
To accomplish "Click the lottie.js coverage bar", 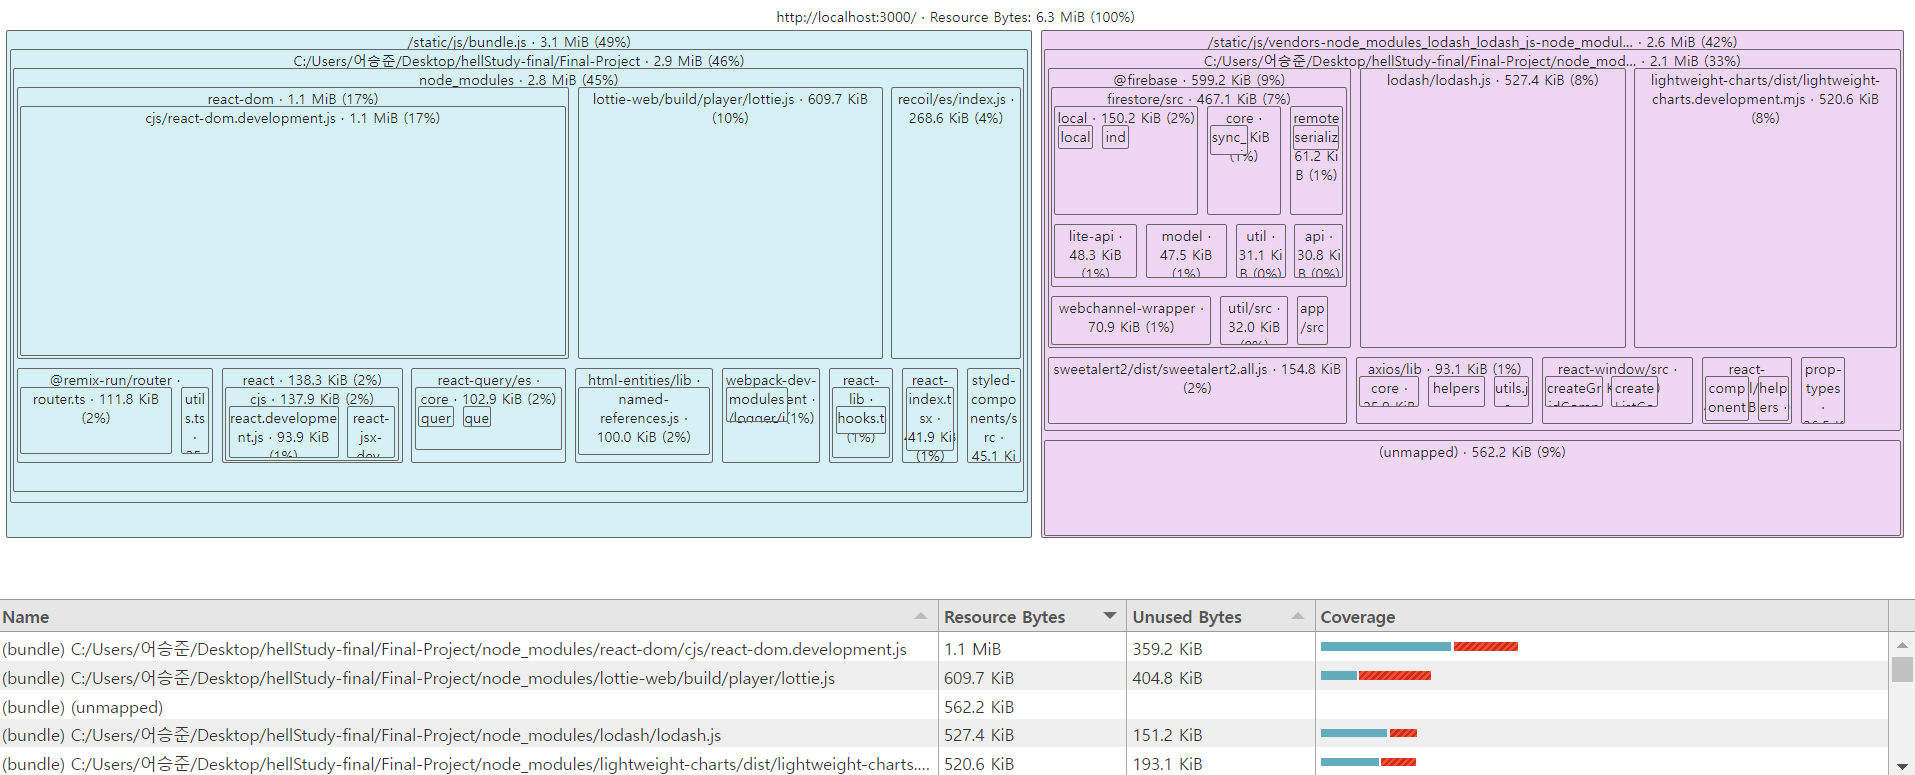I will coord(1375,676).
